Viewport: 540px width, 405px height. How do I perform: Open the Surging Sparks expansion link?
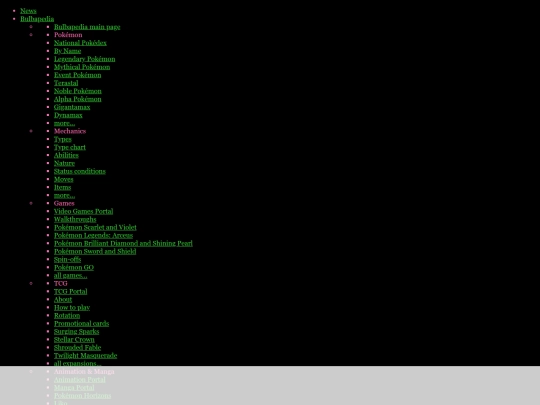(76, 332)
